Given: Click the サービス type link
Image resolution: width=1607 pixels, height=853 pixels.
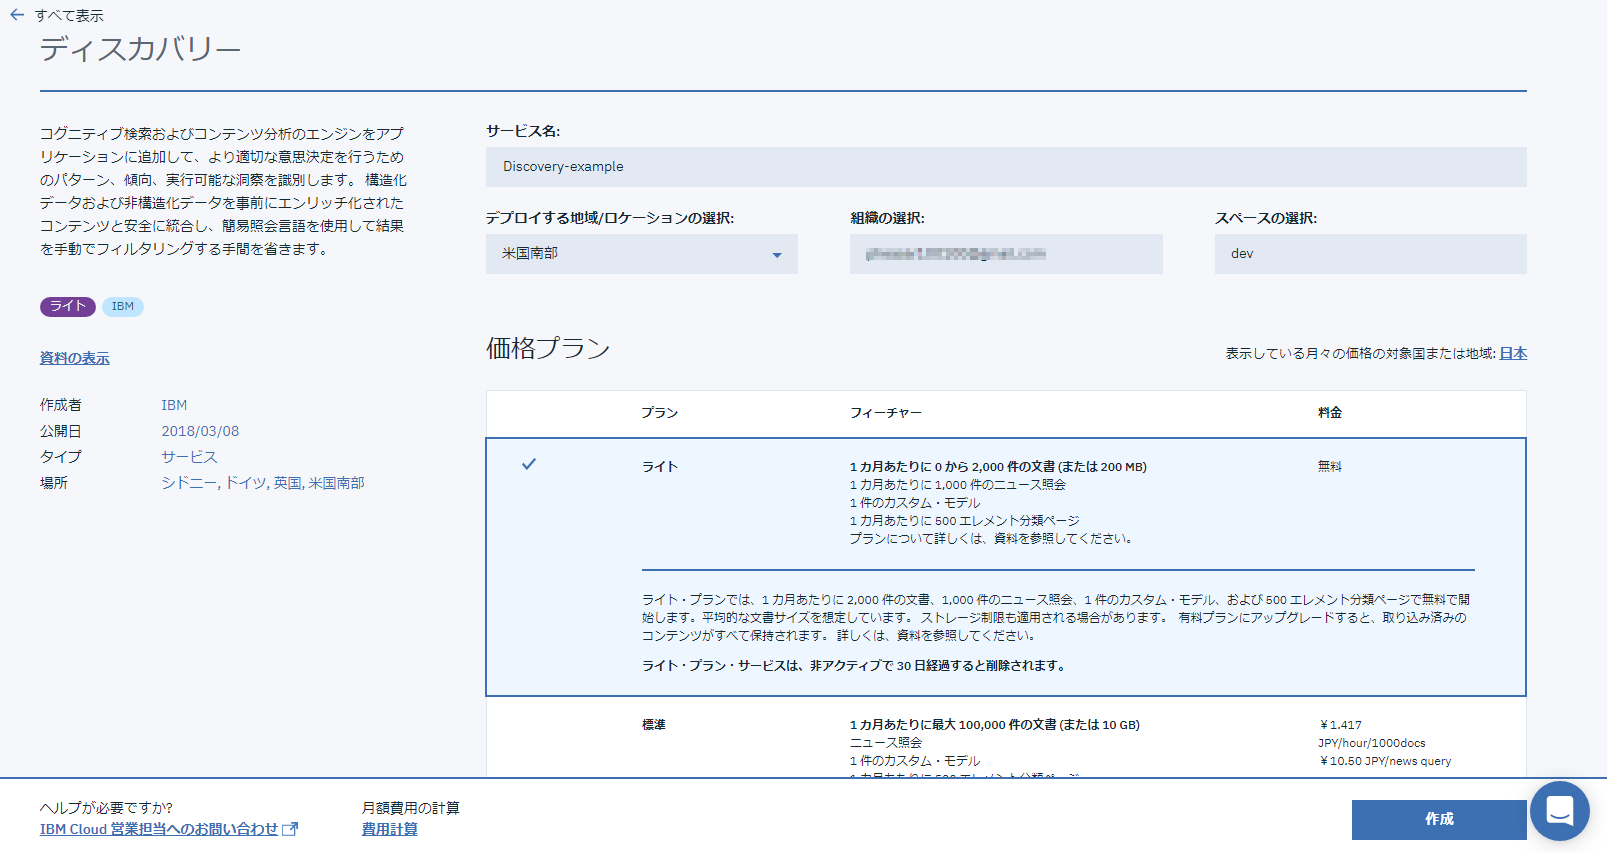Looking at the screenshot, I should click(x=189, y=457).
